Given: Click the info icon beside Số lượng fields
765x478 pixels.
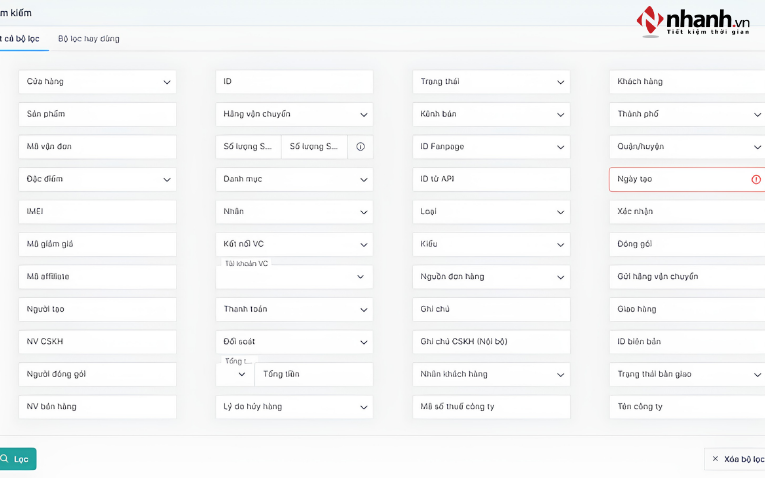Looking at the screenshot, I should pos(360,146).
